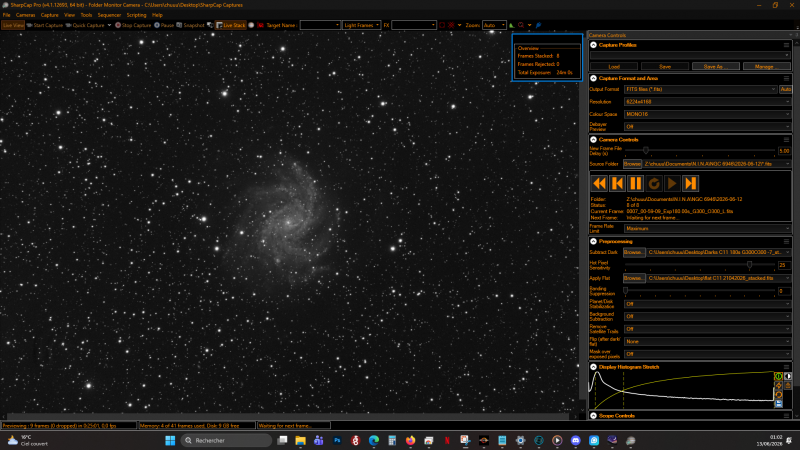
Task: Click the orange reset stretch circular icon
Action: (779, 395)
